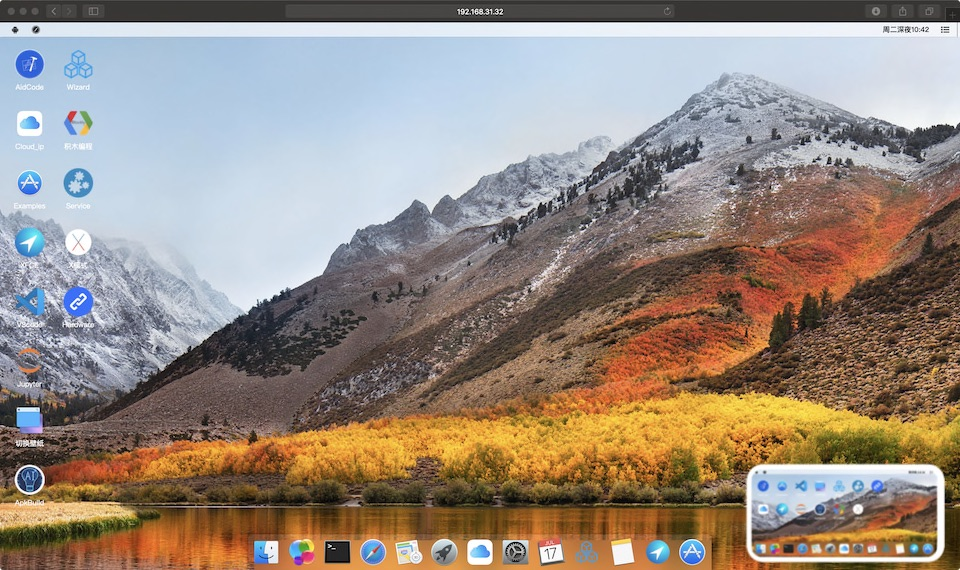
Task: Open the 切换壁纸 wallpaper switcher icon
Action: click(x=29, y=421)
